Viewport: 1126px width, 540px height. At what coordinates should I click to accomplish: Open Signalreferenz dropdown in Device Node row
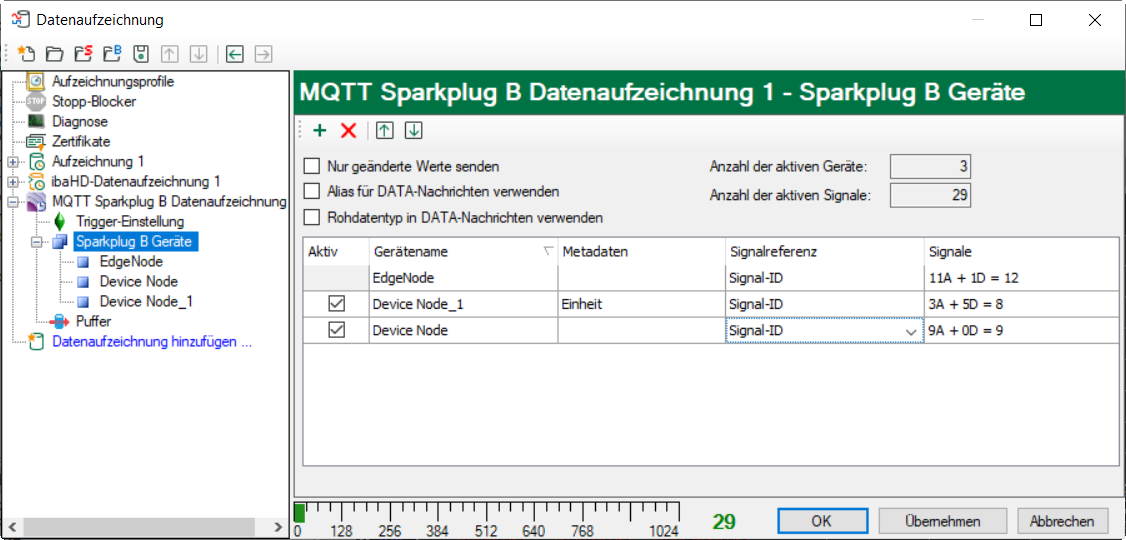click(x=911, y=331)
